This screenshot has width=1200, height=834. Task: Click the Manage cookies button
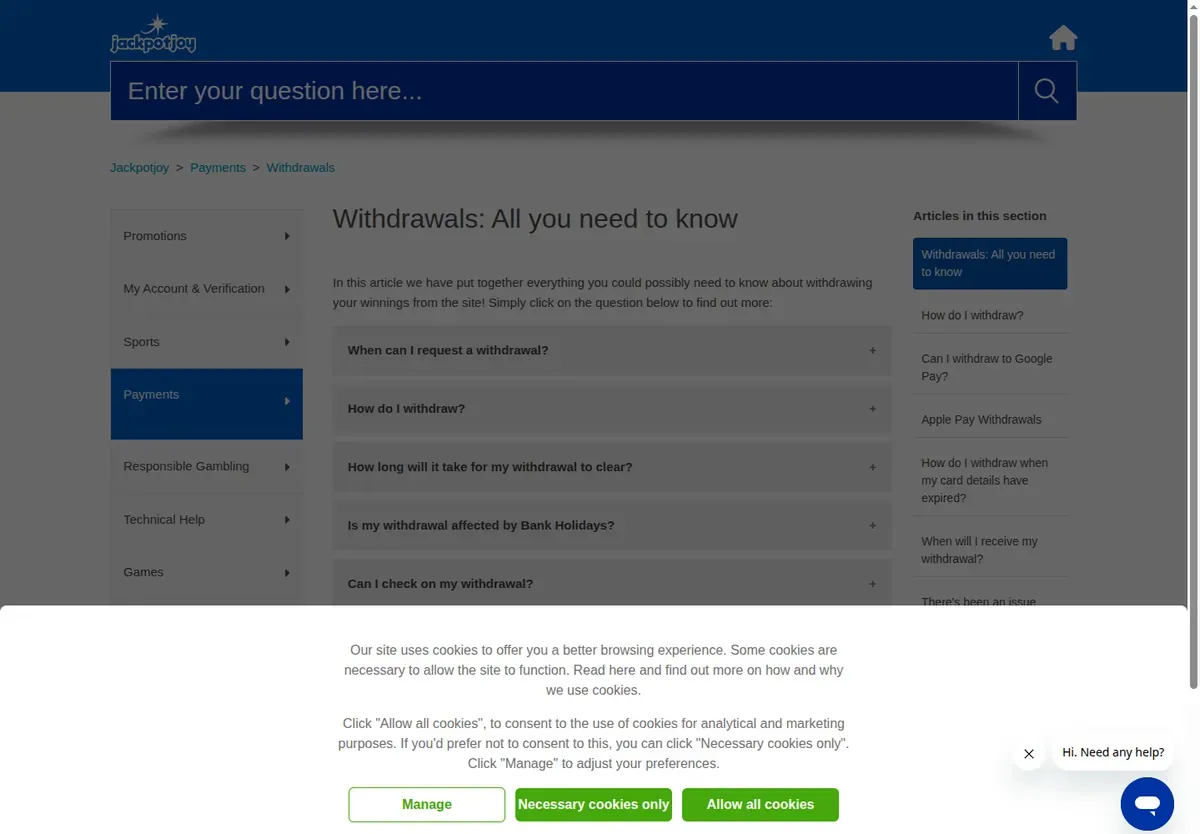[x=427, y=805]
